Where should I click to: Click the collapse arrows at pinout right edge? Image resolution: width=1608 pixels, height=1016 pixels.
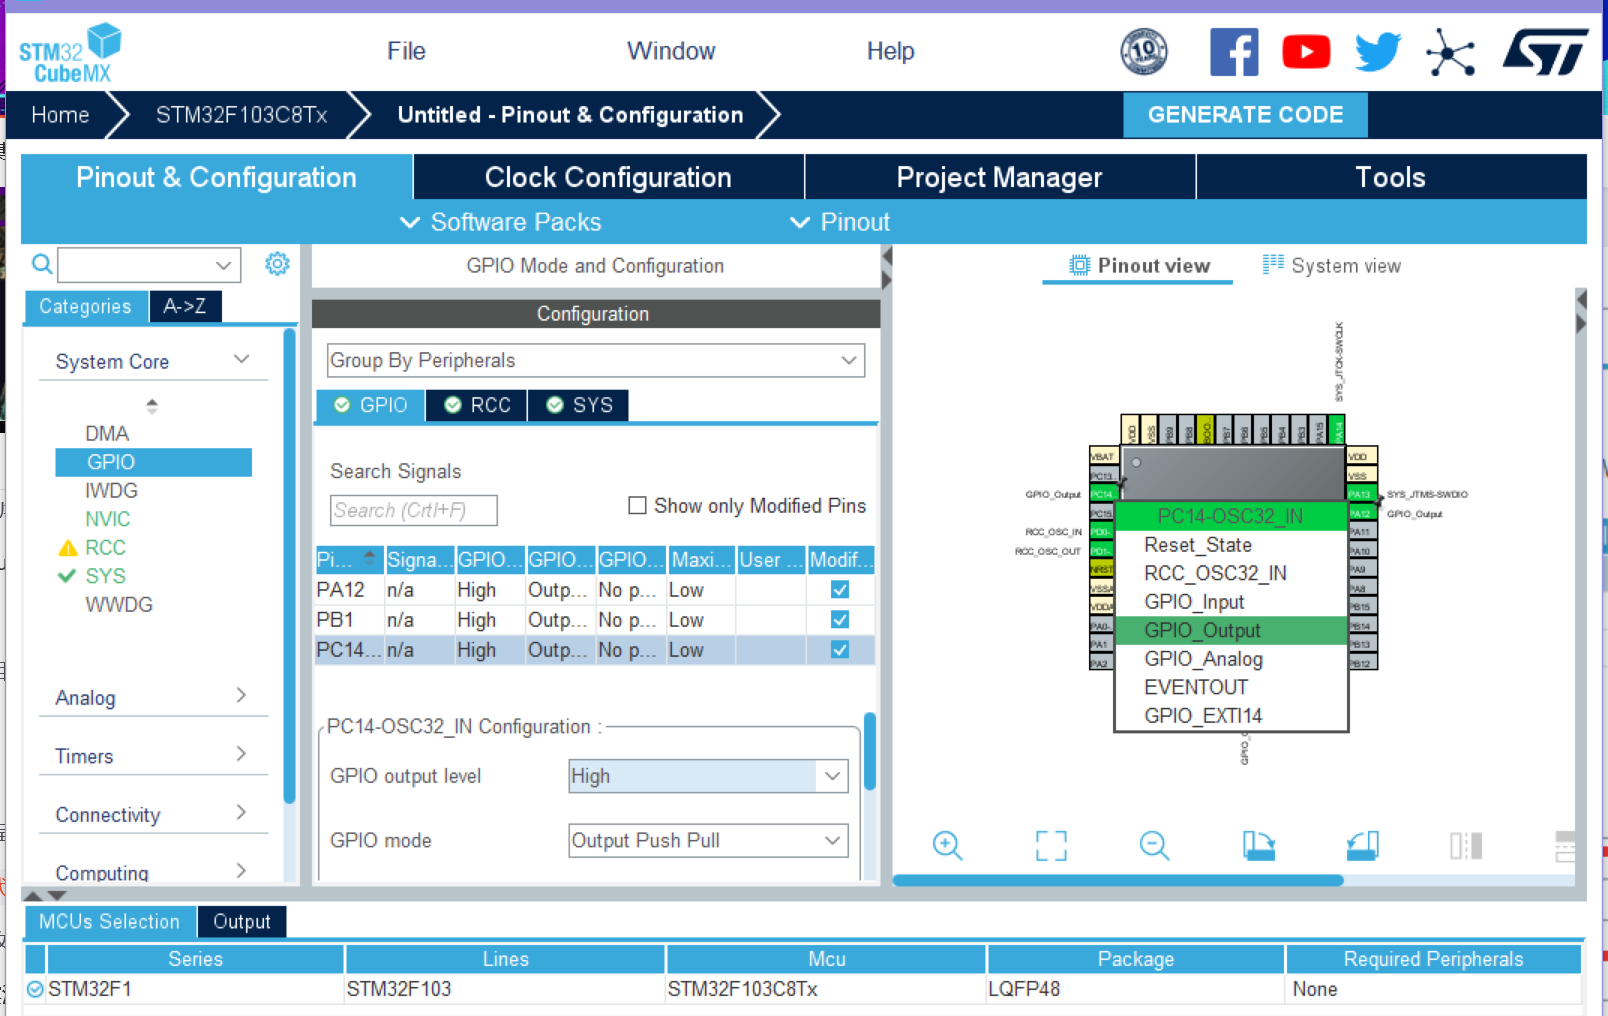tap(1581, 312)
